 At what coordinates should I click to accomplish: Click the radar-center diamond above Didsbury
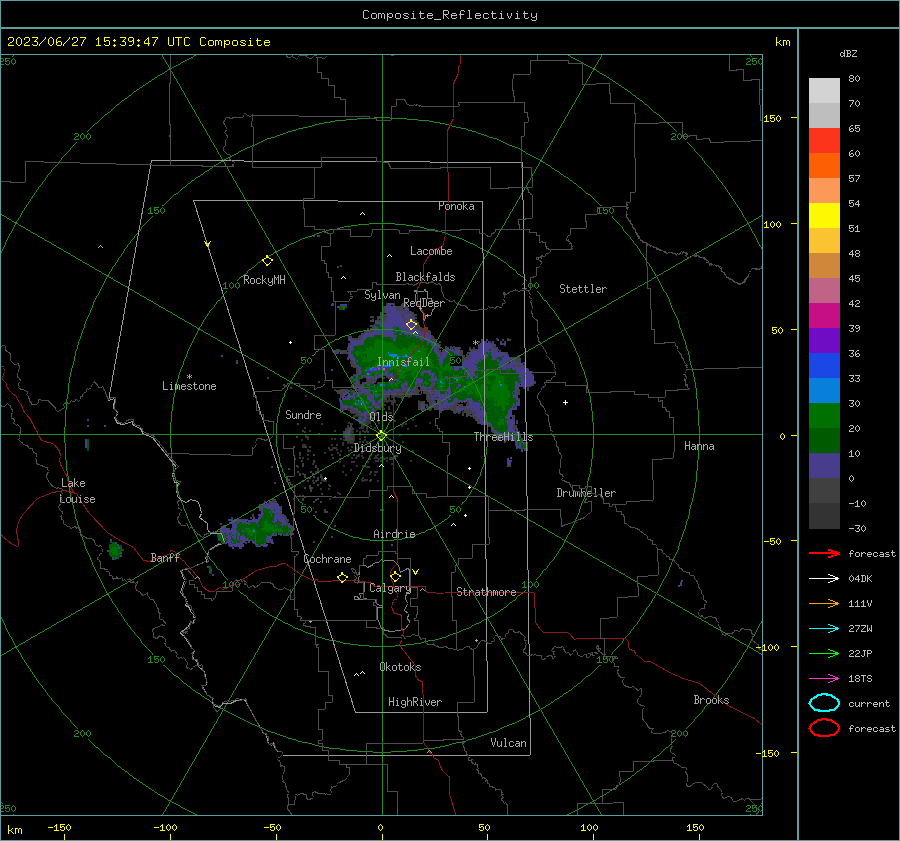[381, 436]
